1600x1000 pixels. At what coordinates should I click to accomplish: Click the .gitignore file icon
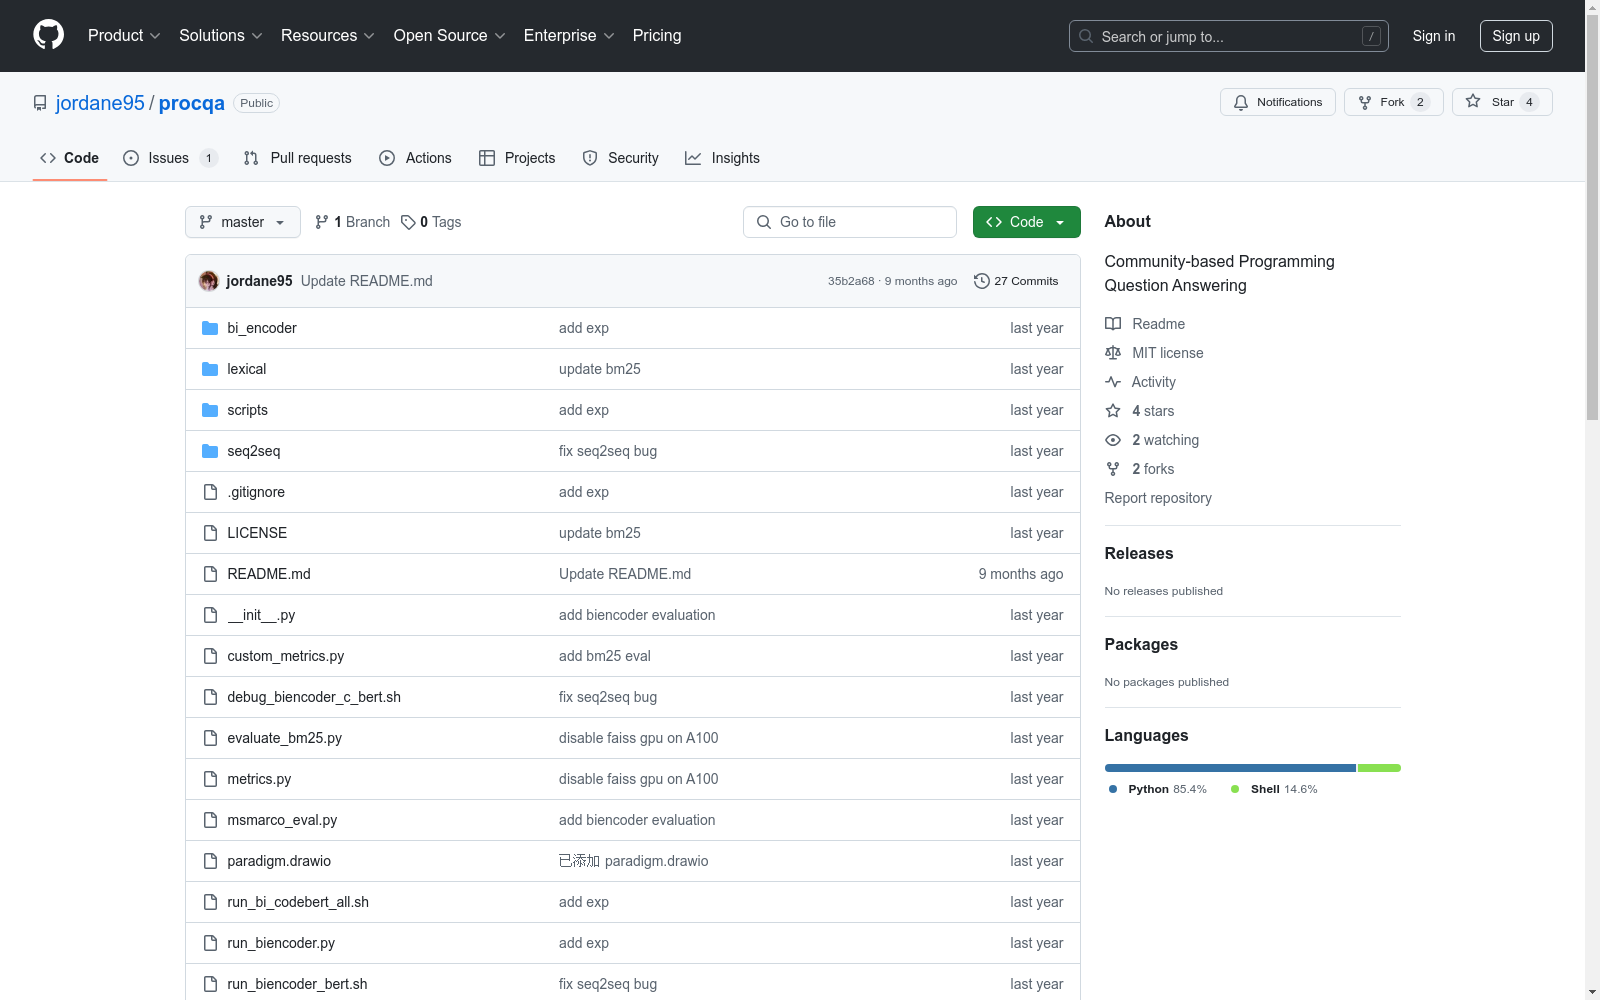pyautogui.click(x=210, y=492)
